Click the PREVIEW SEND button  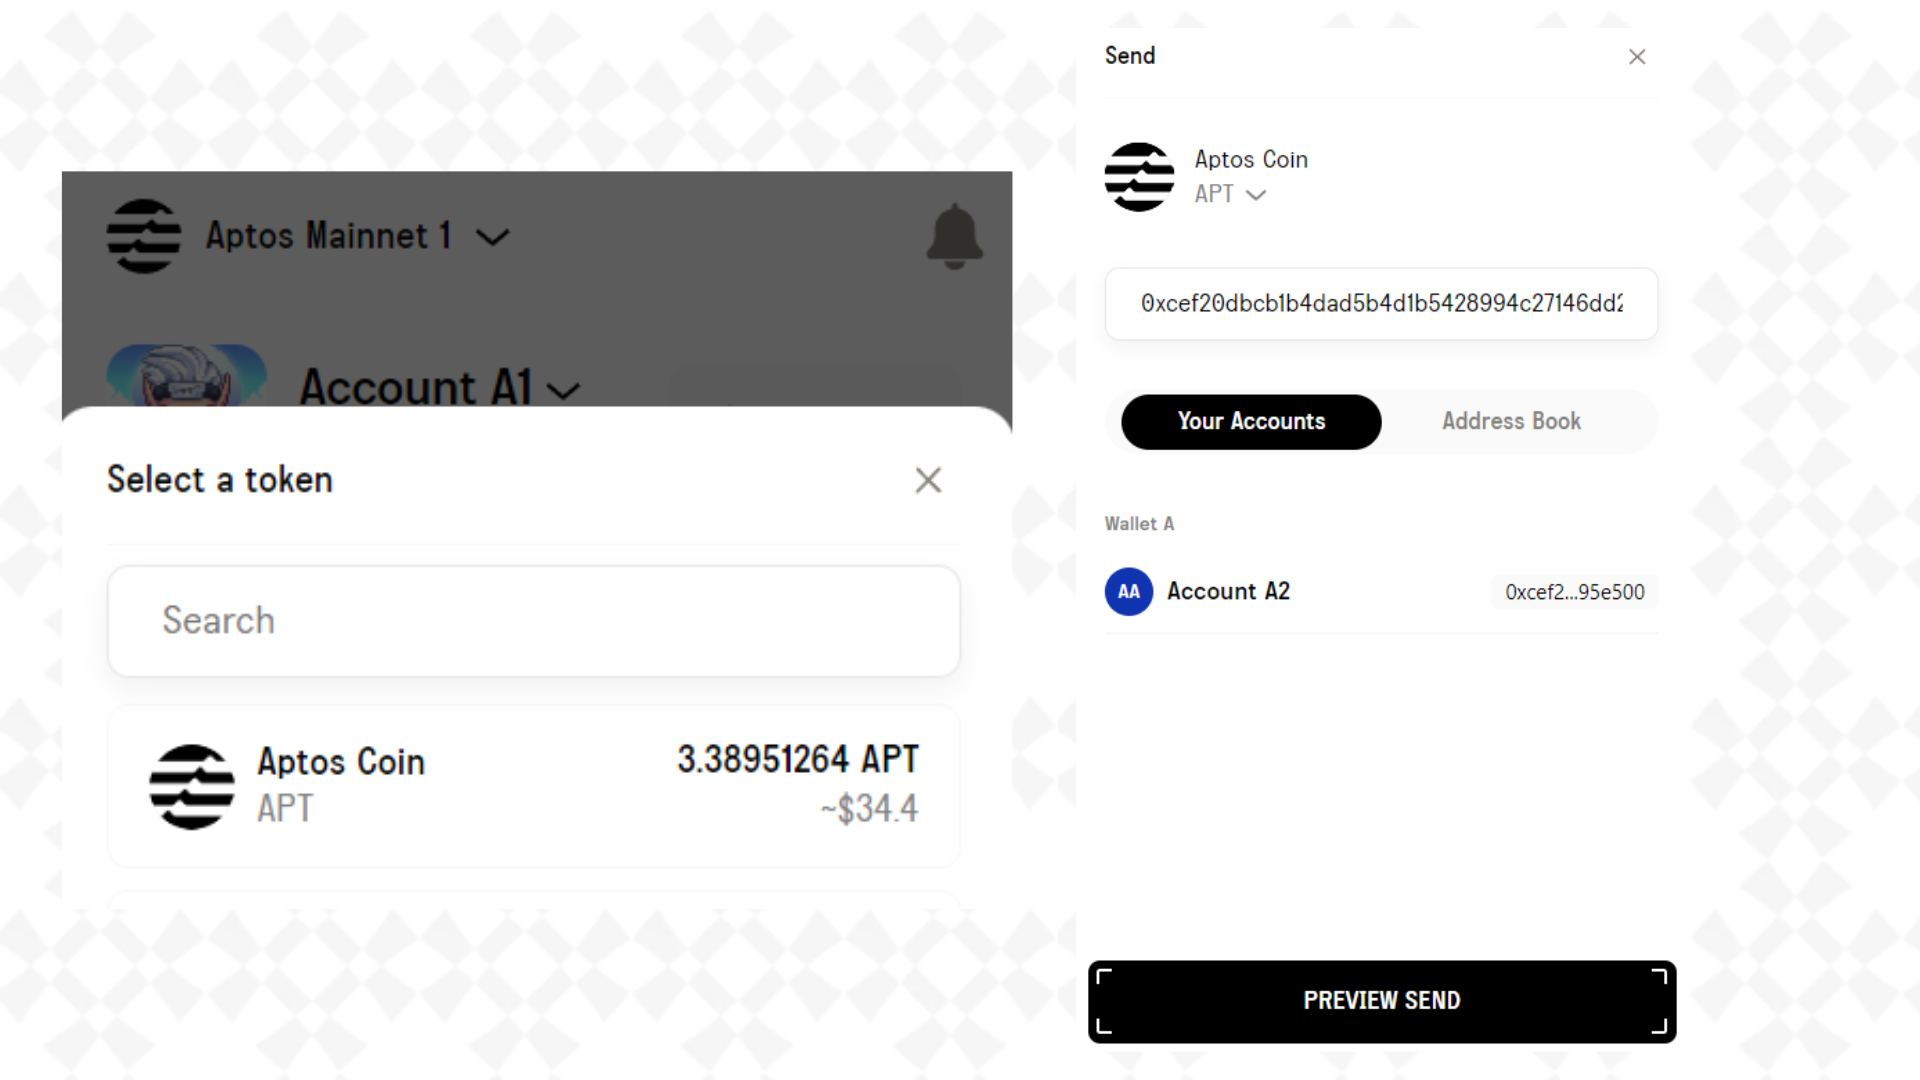coord(1382,1001)
